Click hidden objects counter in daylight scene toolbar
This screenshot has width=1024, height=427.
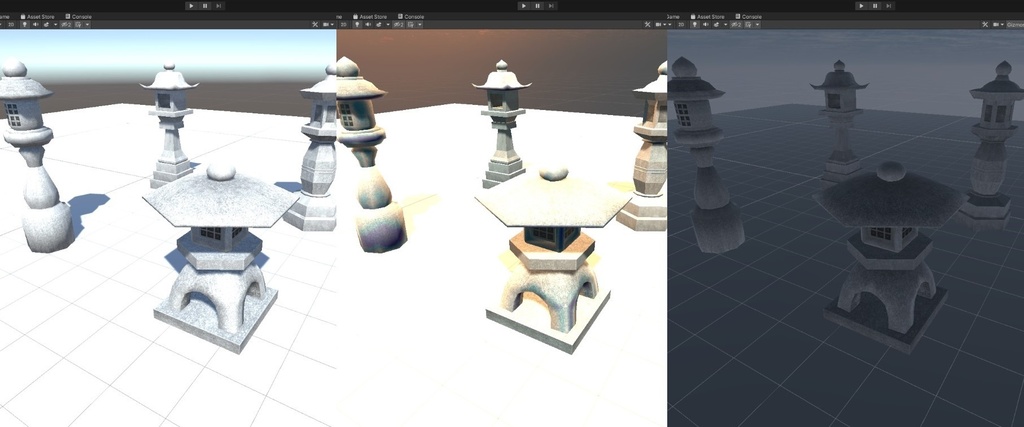(66, 24)
